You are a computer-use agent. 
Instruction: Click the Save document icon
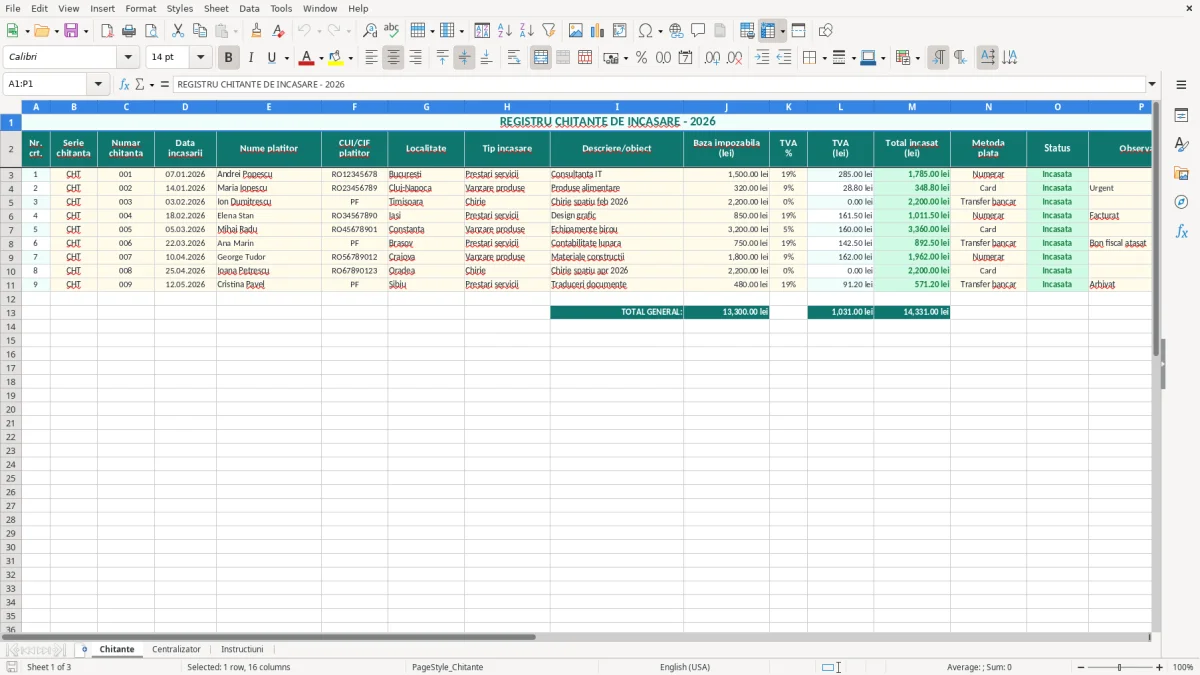[71, 31]
